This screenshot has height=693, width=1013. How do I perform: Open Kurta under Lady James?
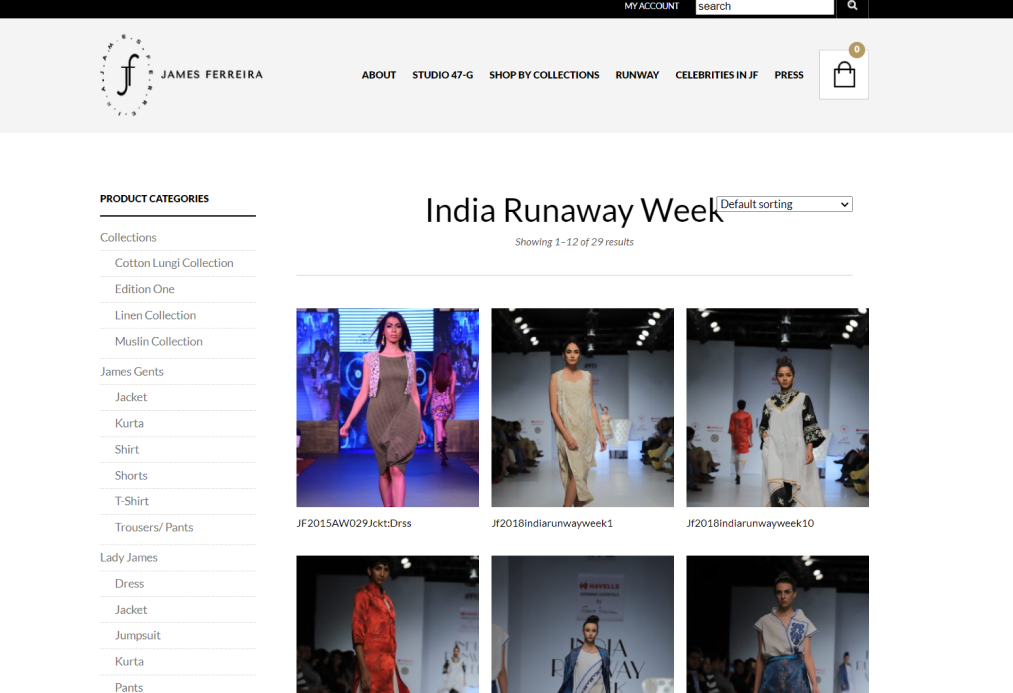[x=129, y=661]
